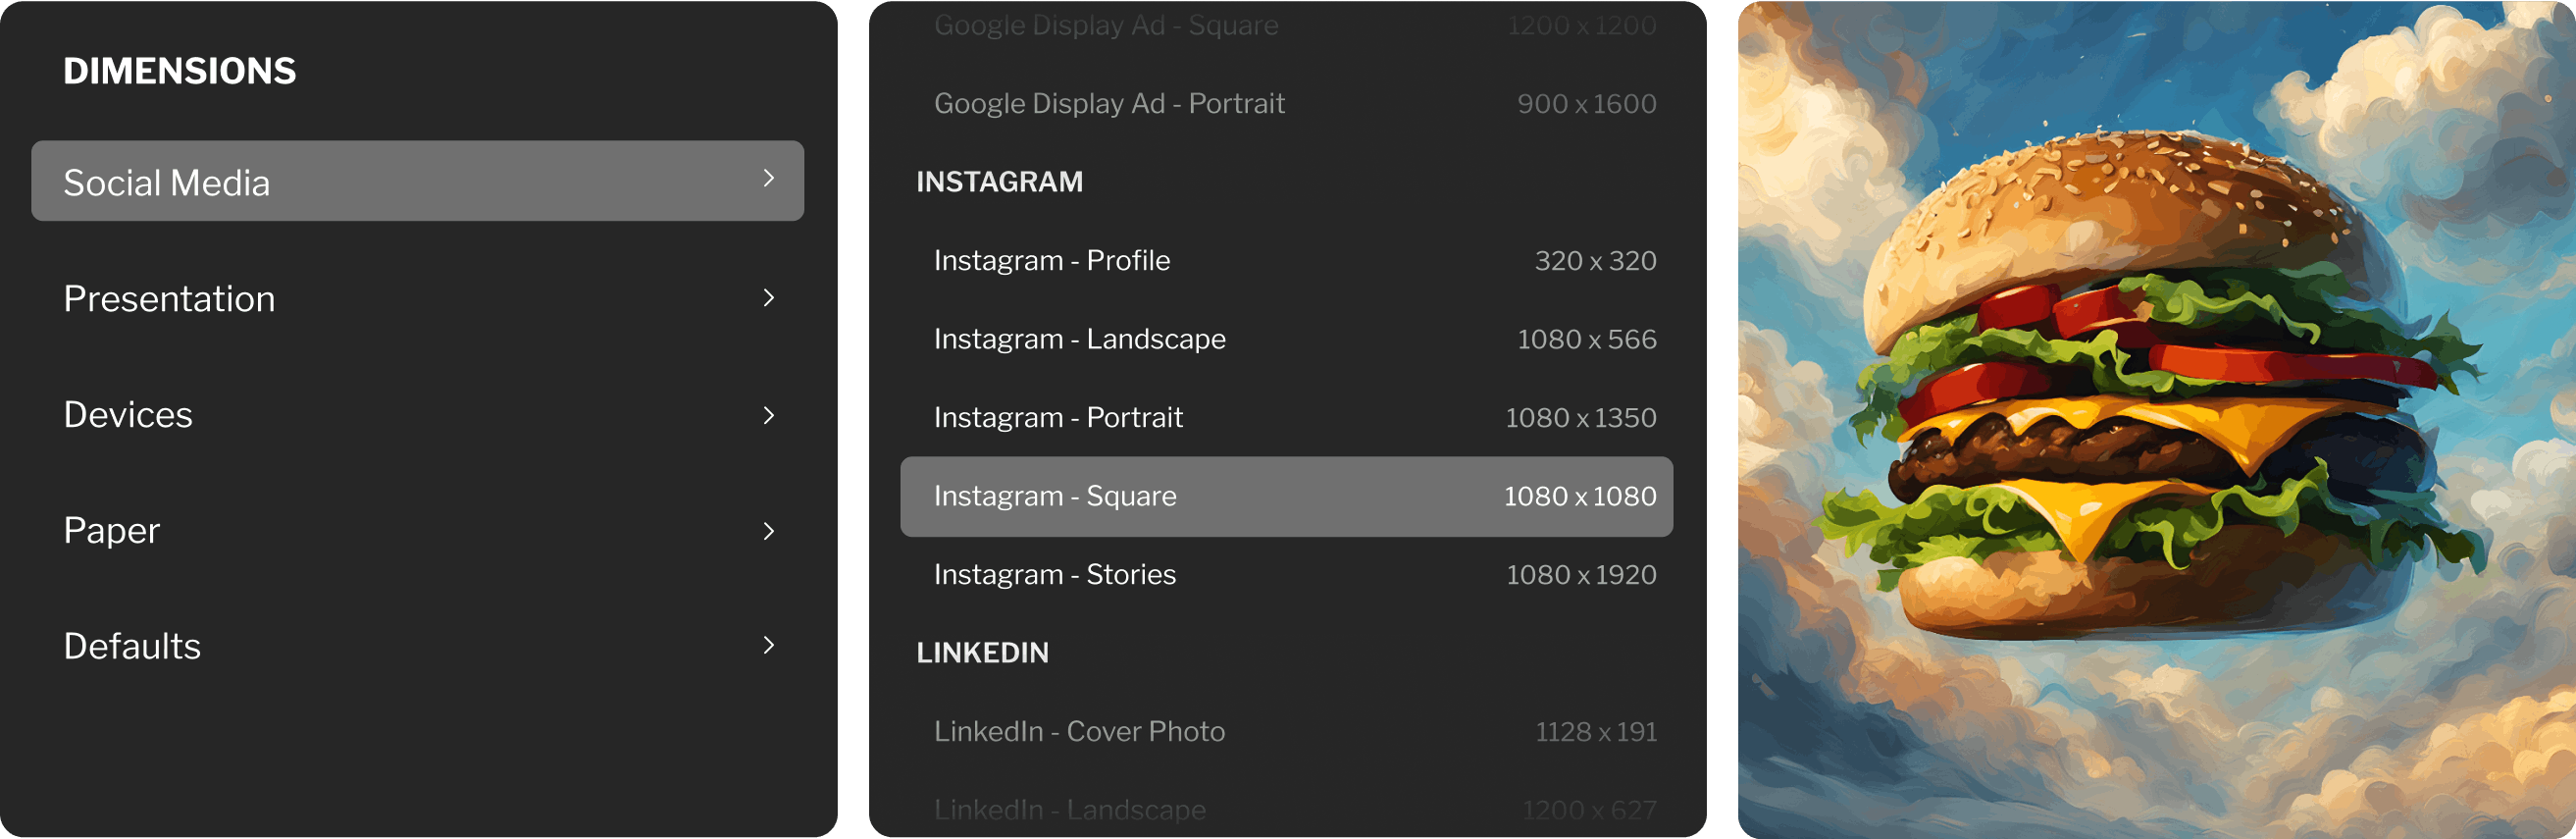The image size is (2576, 839).
Task: Choose LinkedIn - Landscape preset
Action: click(1286, 810)
